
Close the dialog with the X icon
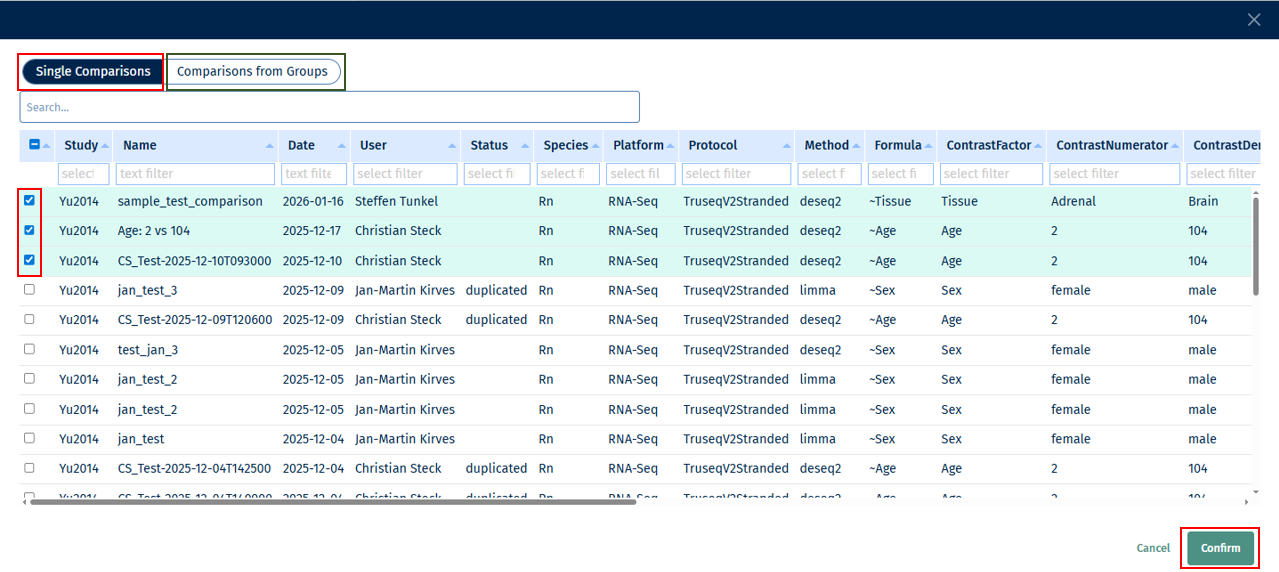click(1253, 20)
